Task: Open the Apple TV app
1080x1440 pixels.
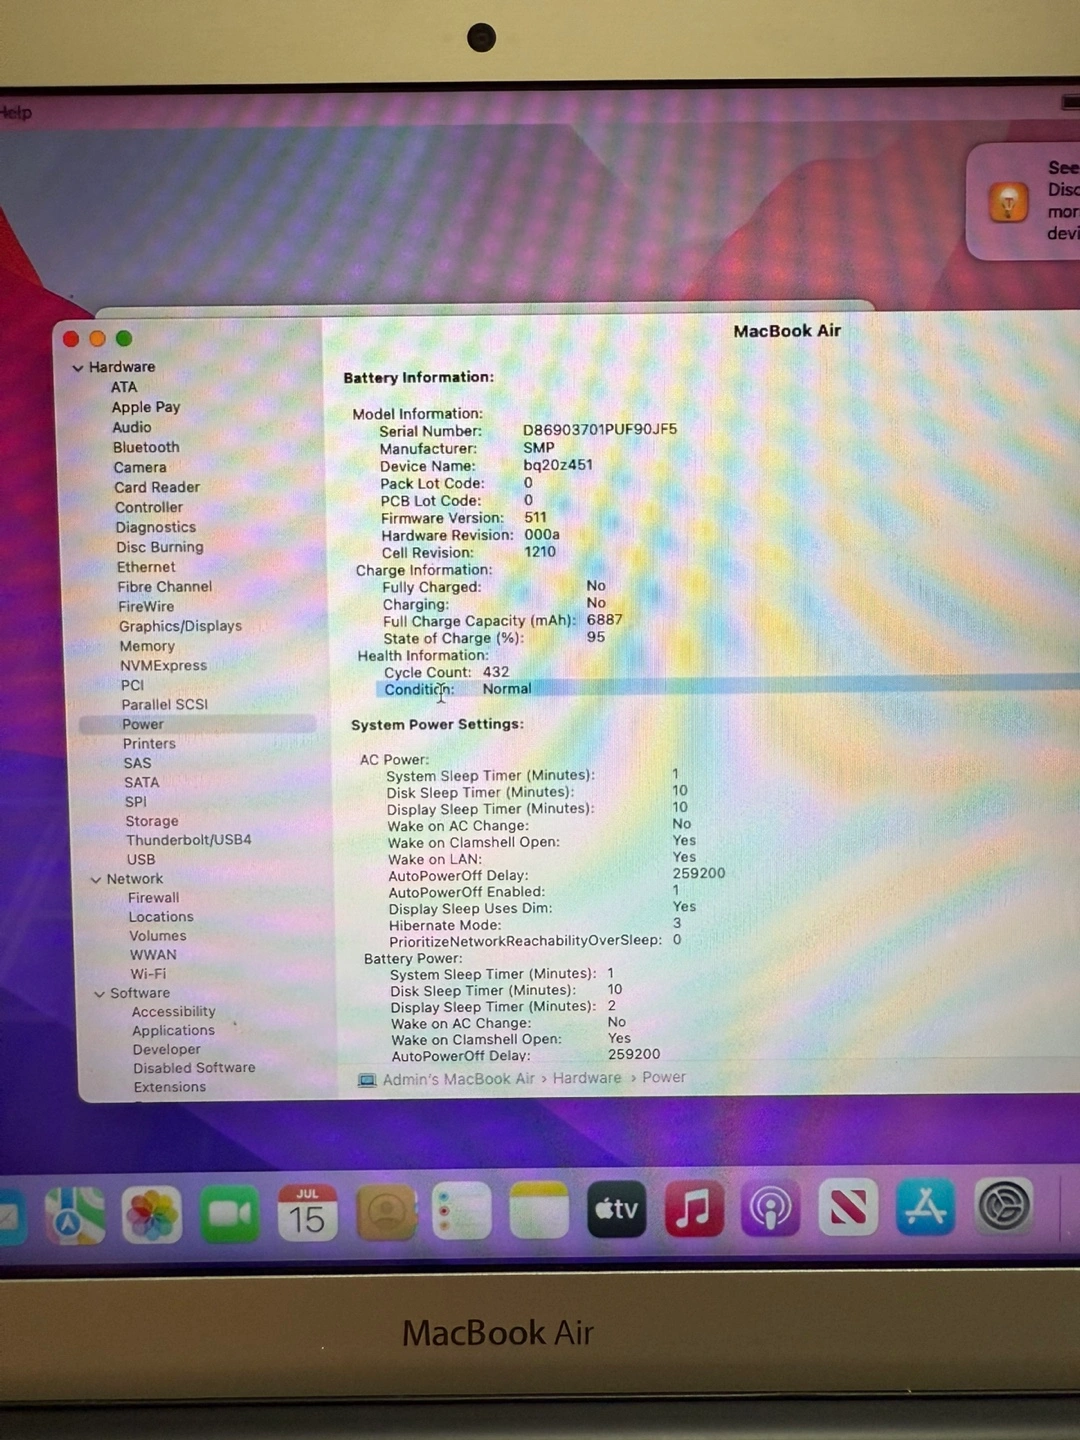Action: coord(616,1209)
